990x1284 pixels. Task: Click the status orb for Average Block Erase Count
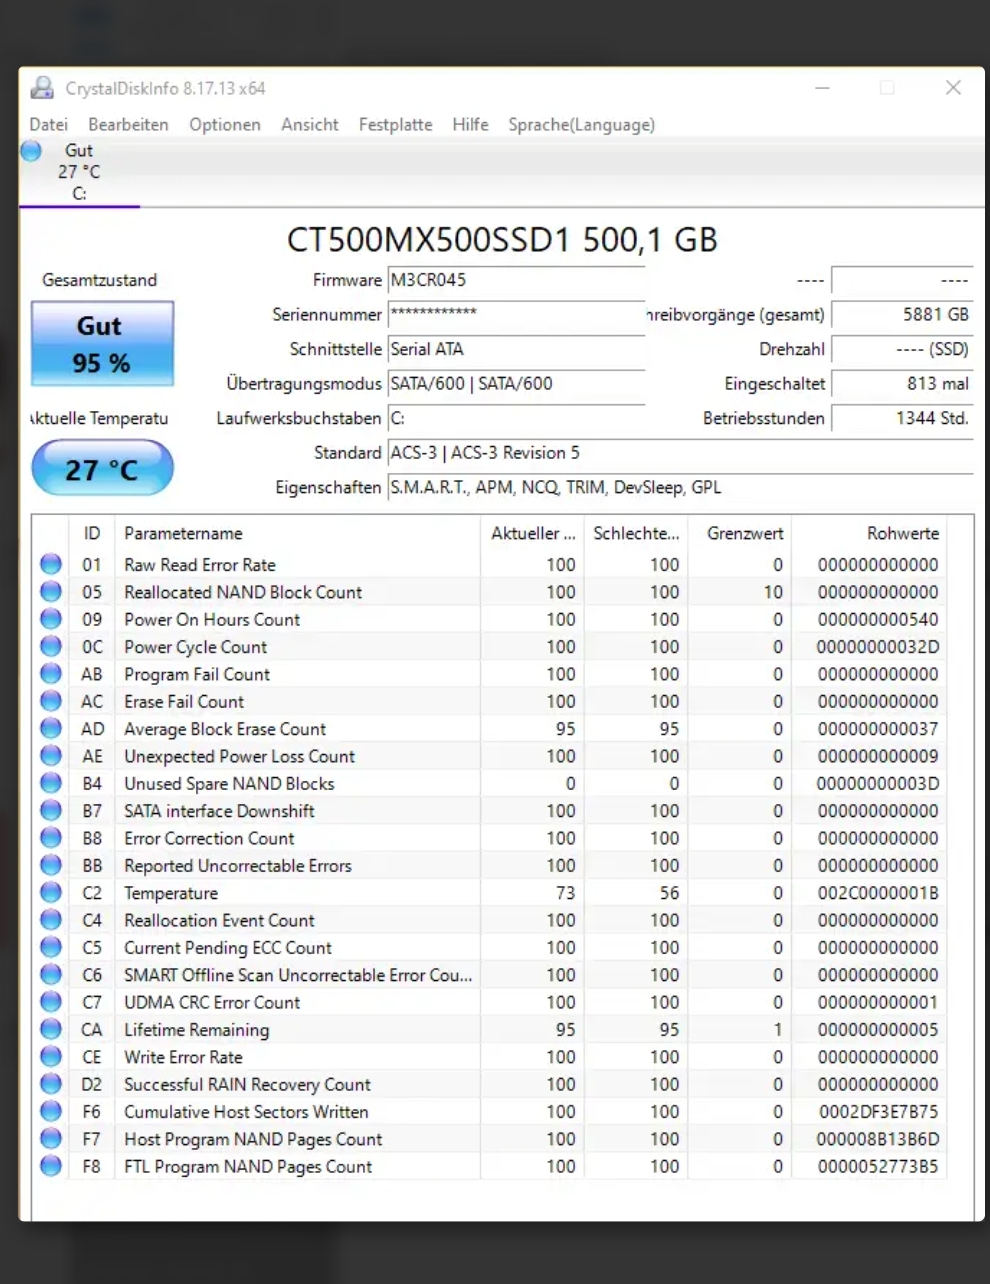51,729
